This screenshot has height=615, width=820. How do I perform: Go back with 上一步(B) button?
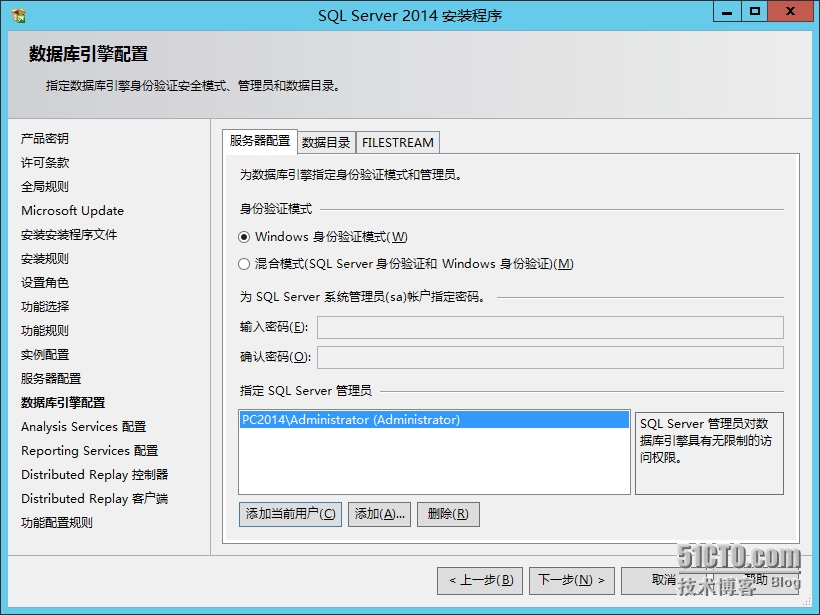[480, 580]
